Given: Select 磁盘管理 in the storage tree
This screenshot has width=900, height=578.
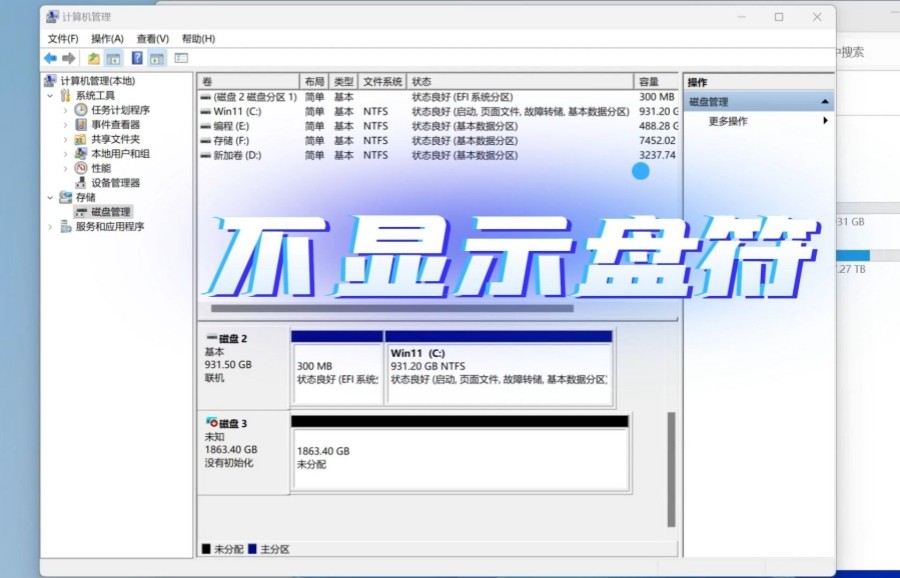Looking at the screenshot, I should click(x=104, y=212).
